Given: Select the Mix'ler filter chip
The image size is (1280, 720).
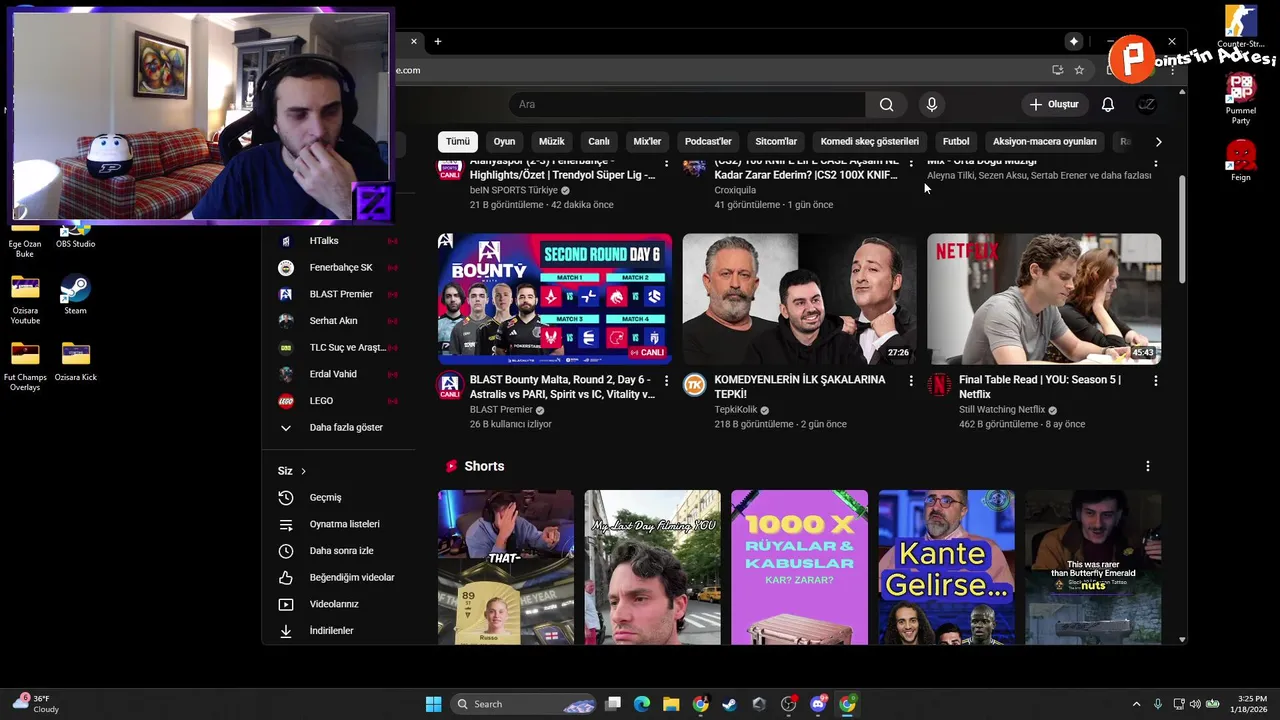Looking at the screenshot, I should (x=647, y=142).
